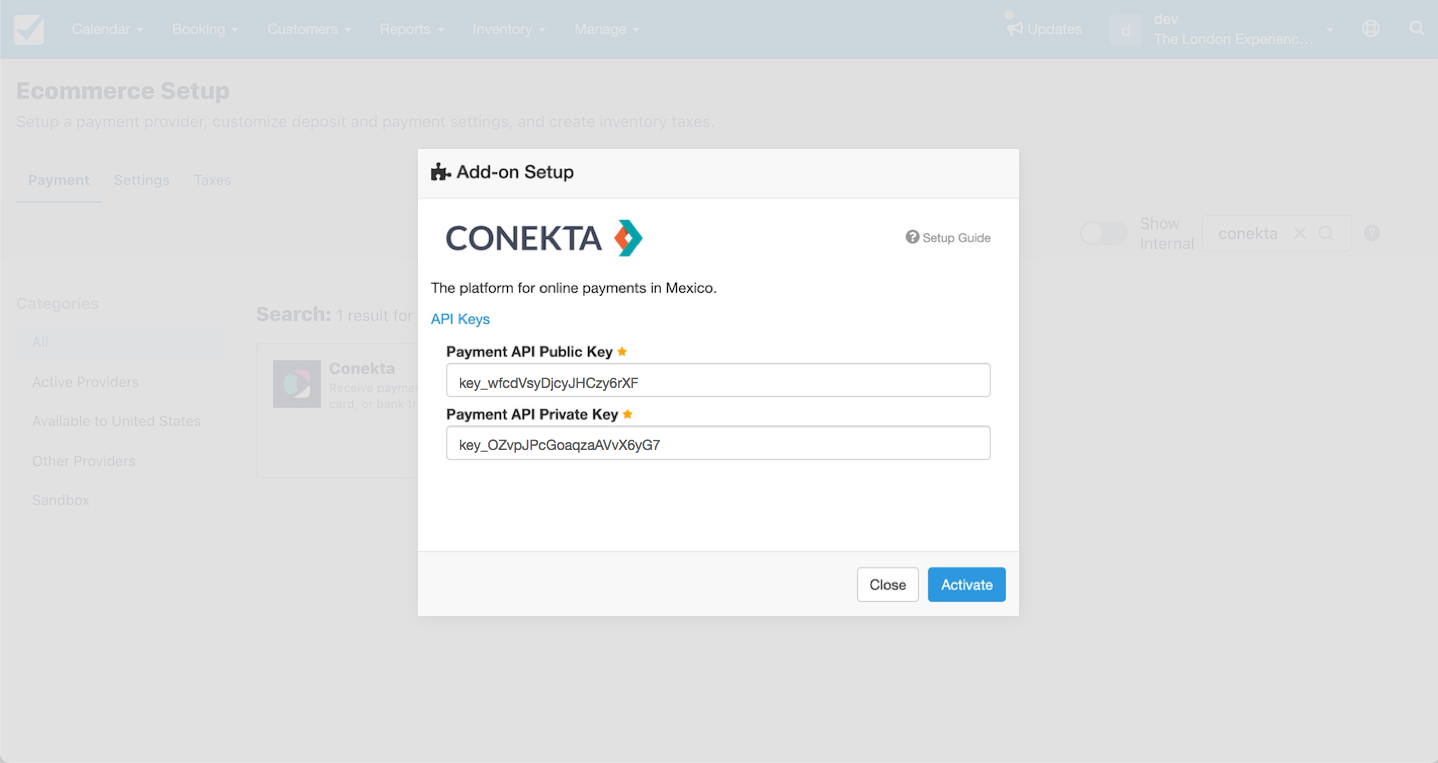Clear the conekta search with X icon
This screenshot has width=1438, height=763.
[1300, 233]
